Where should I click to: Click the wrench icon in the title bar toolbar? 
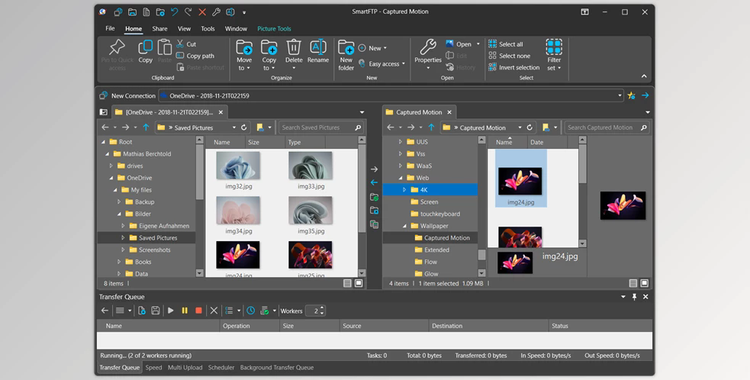click(x=216, y=12)
